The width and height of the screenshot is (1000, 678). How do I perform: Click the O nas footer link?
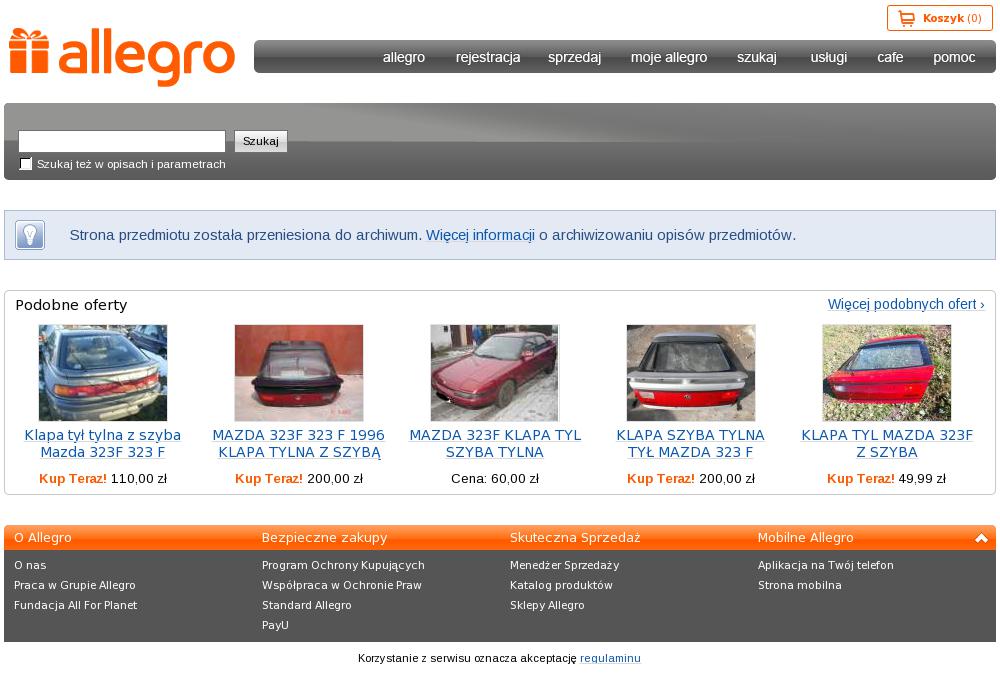[30, 565]
